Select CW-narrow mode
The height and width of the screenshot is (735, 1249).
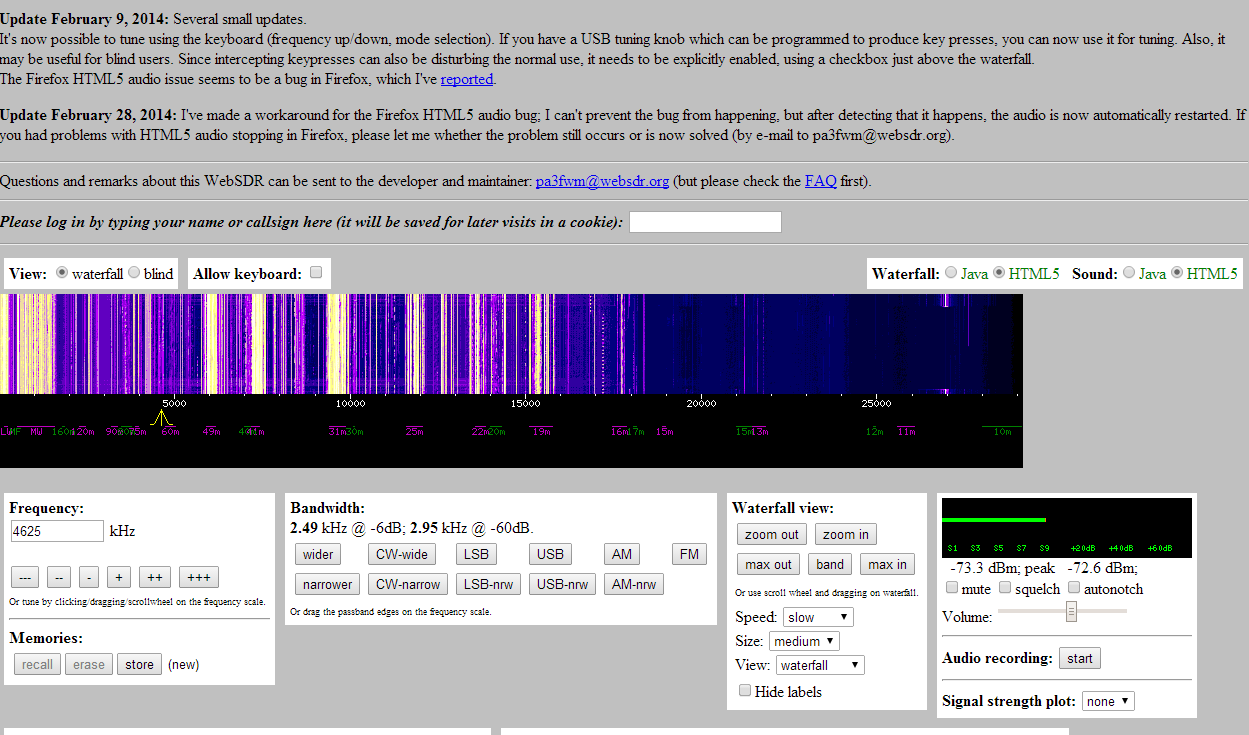407,584
